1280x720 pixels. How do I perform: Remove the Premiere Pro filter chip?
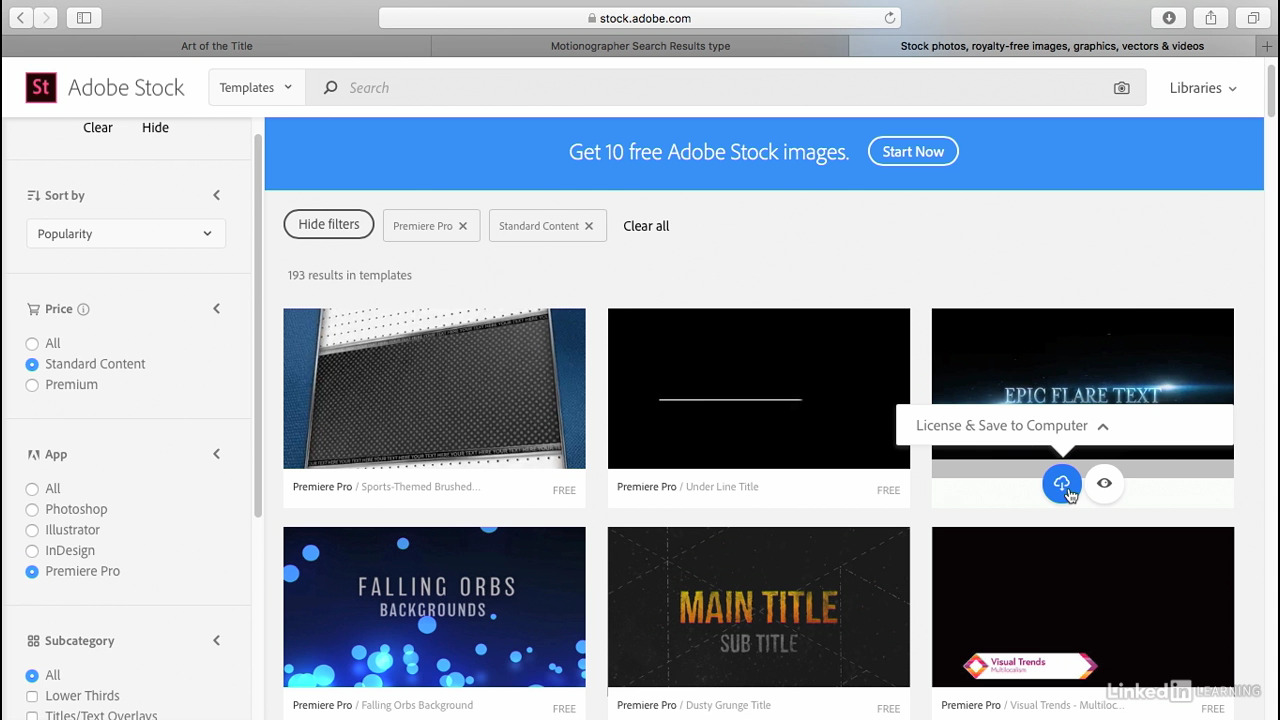click(463, 226)
